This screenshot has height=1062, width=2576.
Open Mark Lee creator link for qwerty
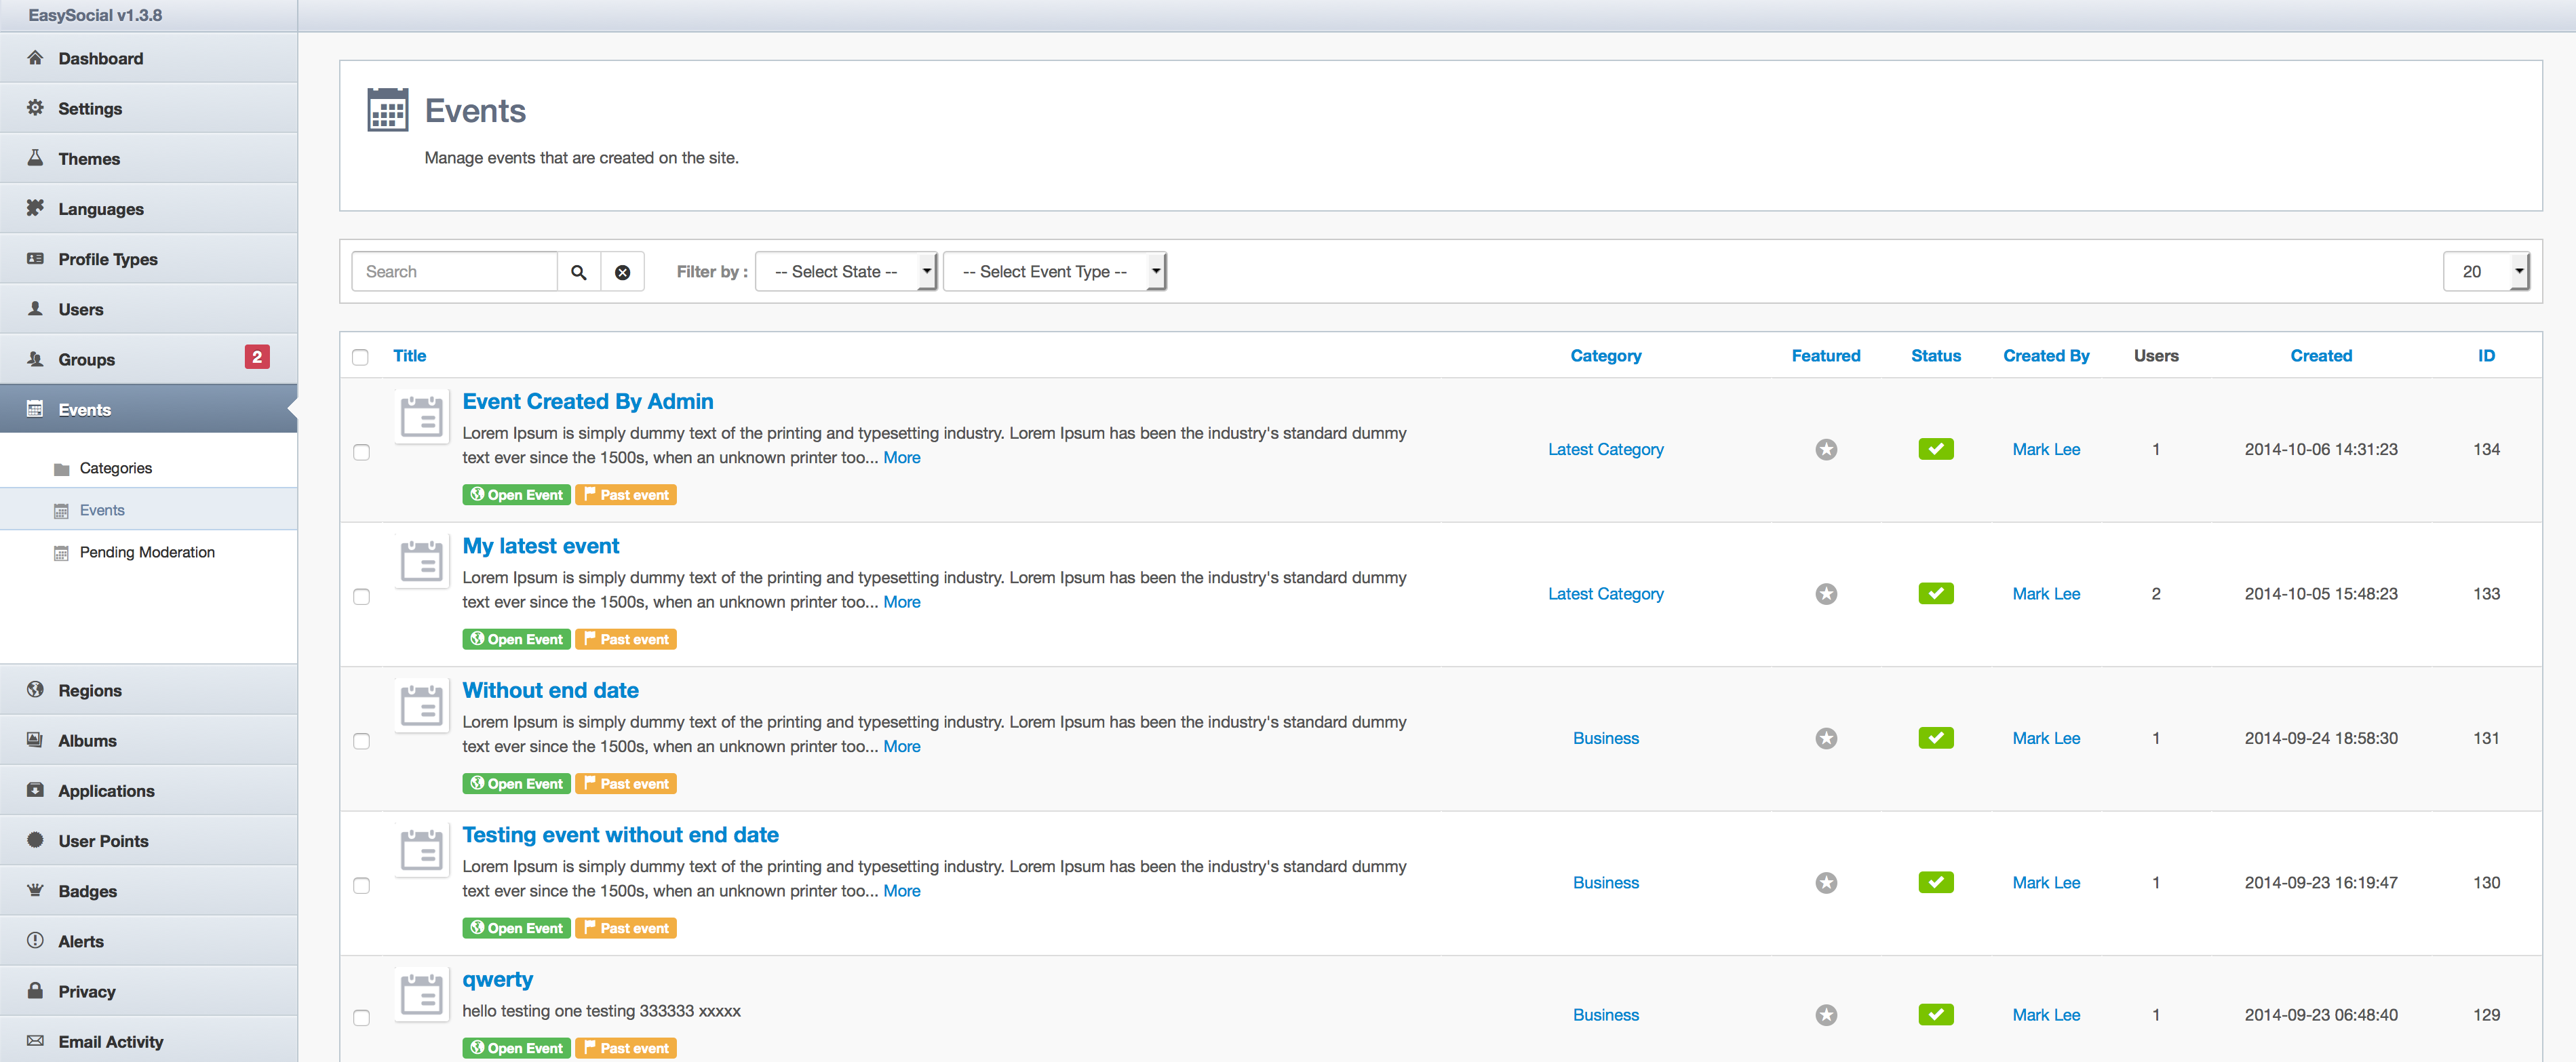2046,1015
